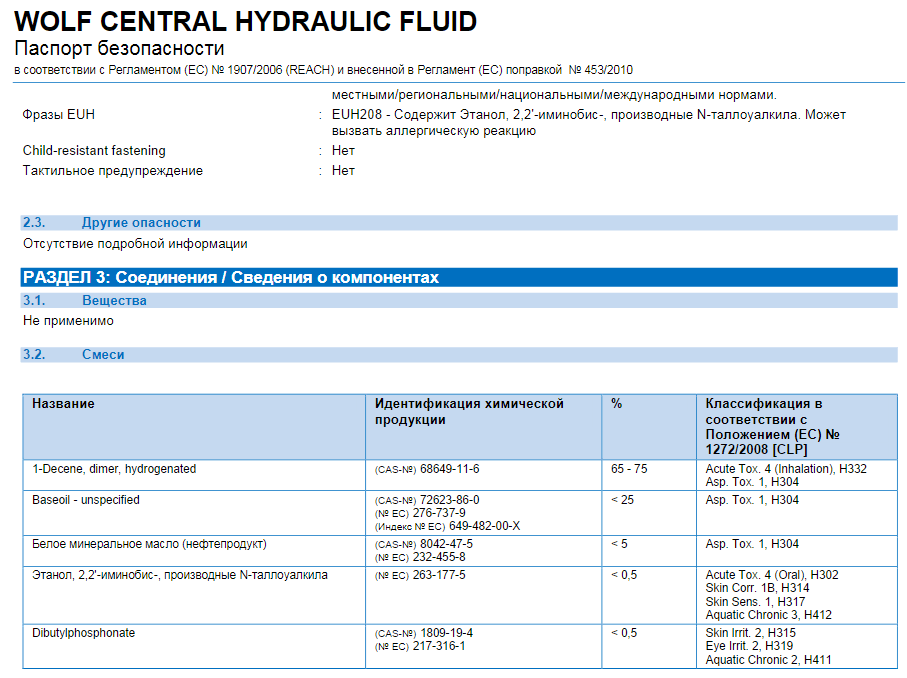Viewport: 907px width, 678px height.
Task: Click Acute Tox. 4 (Inhalation), H332
Action: click(x=786, y=469)
